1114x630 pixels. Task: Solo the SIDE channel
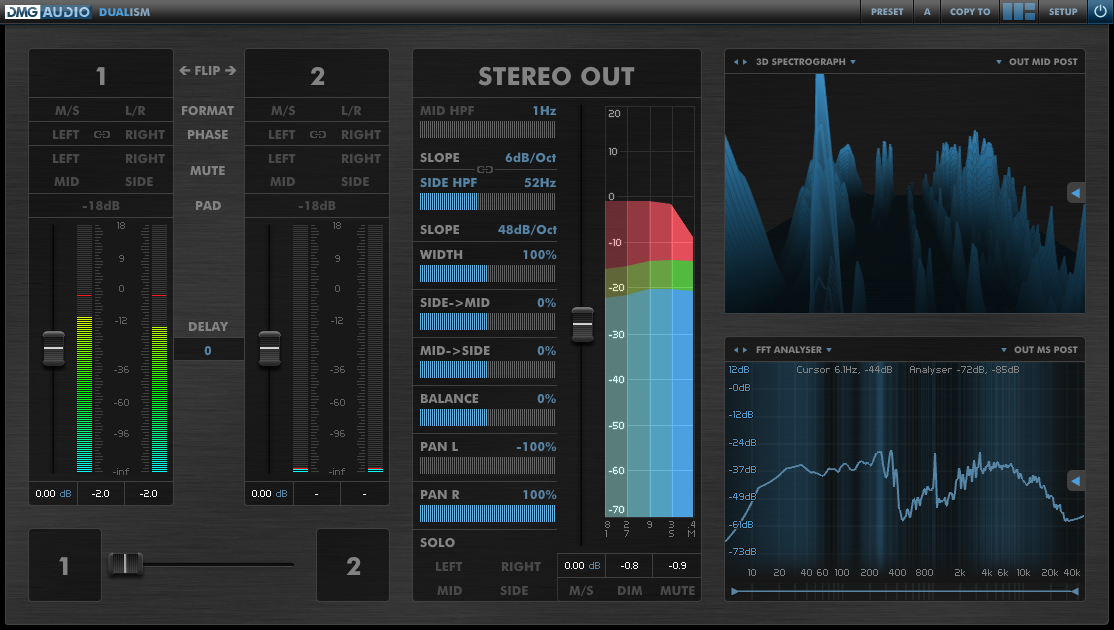pos(514,590)
